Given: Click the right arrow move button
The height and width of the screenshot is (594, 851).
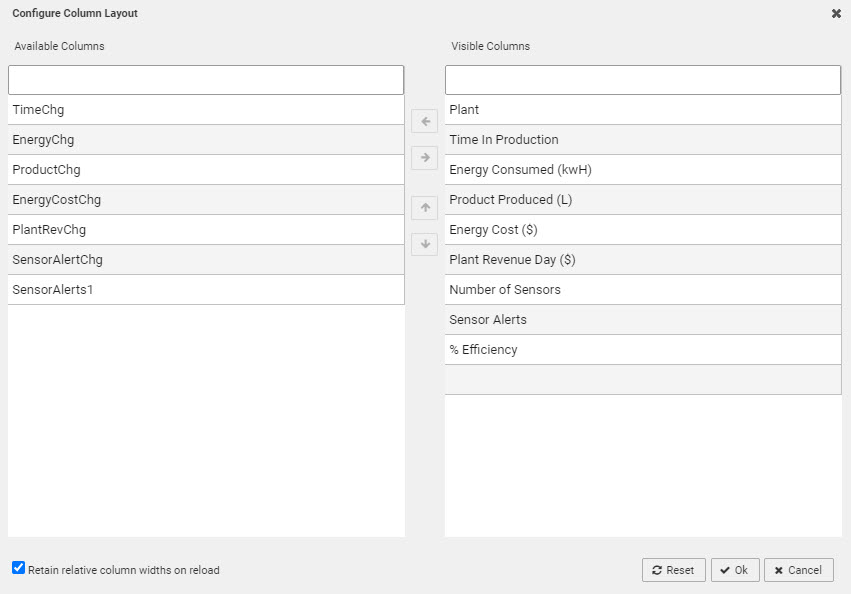Looking at the screenshot, I should pos(424,158).
